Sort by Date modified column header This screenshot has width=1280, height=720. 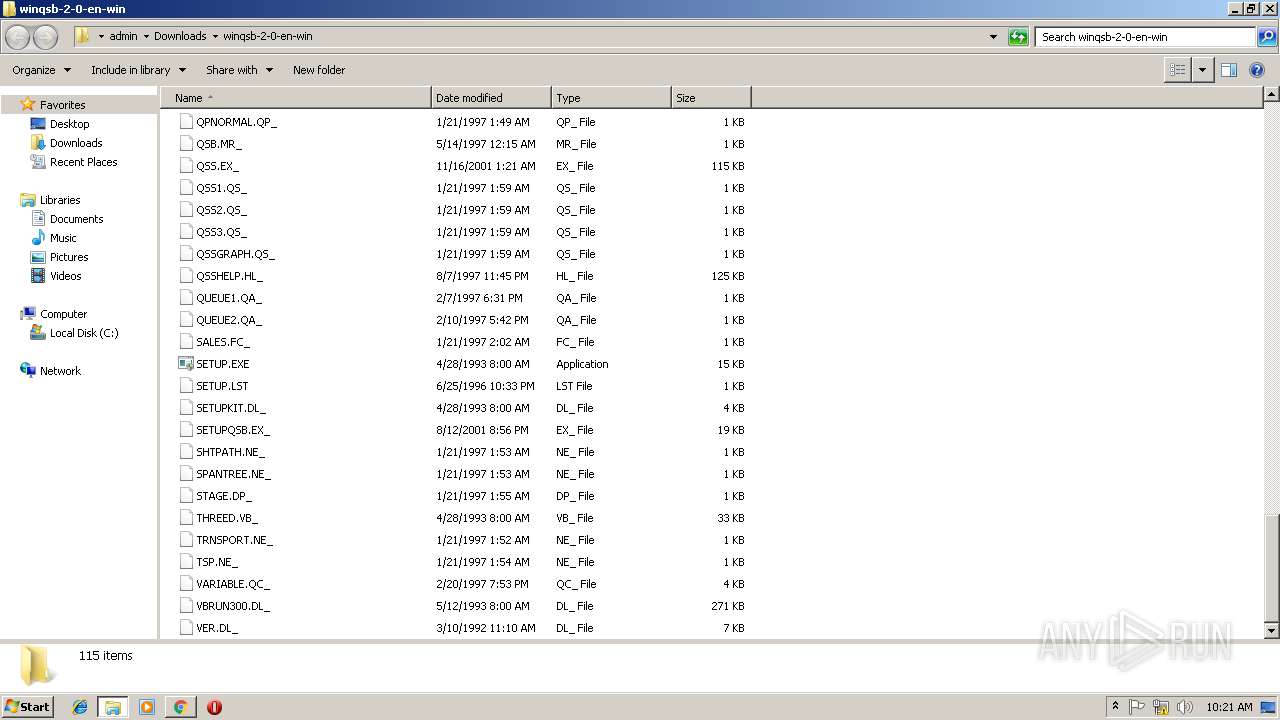tap(491, 98)
